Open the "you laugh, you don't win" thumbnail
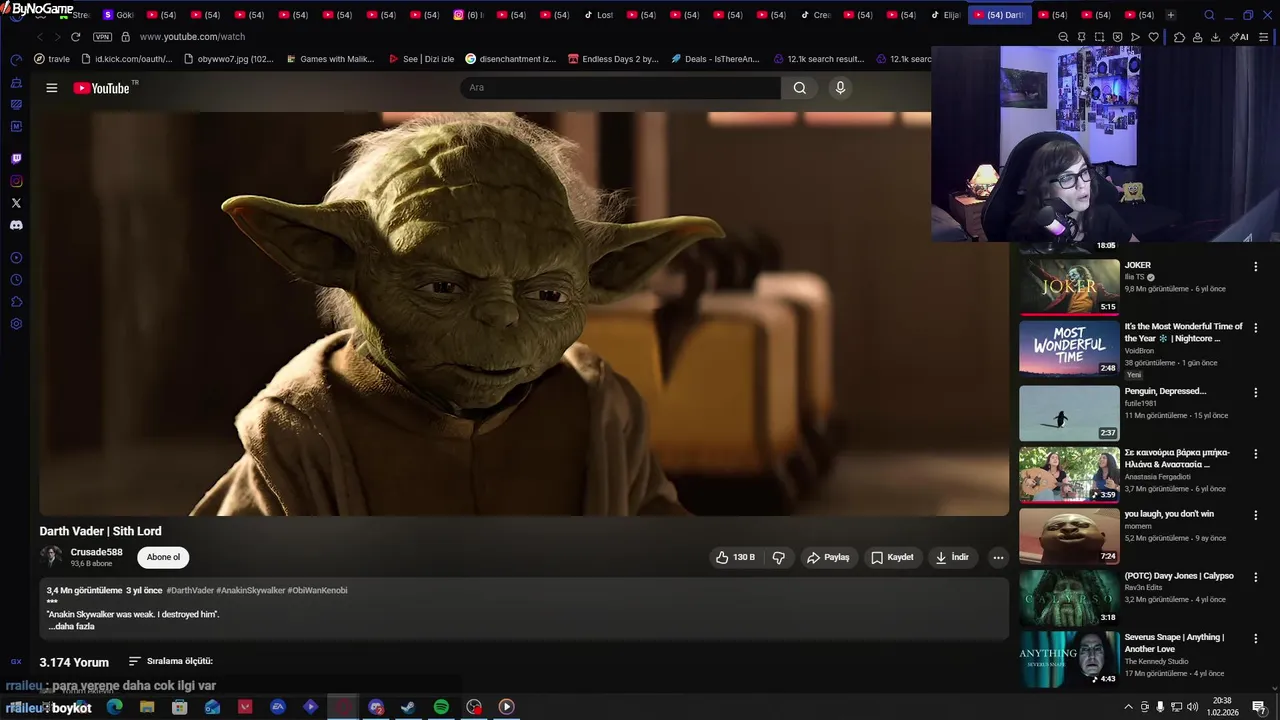This screenshot has width=1280, height=720. pos(1069,535)
